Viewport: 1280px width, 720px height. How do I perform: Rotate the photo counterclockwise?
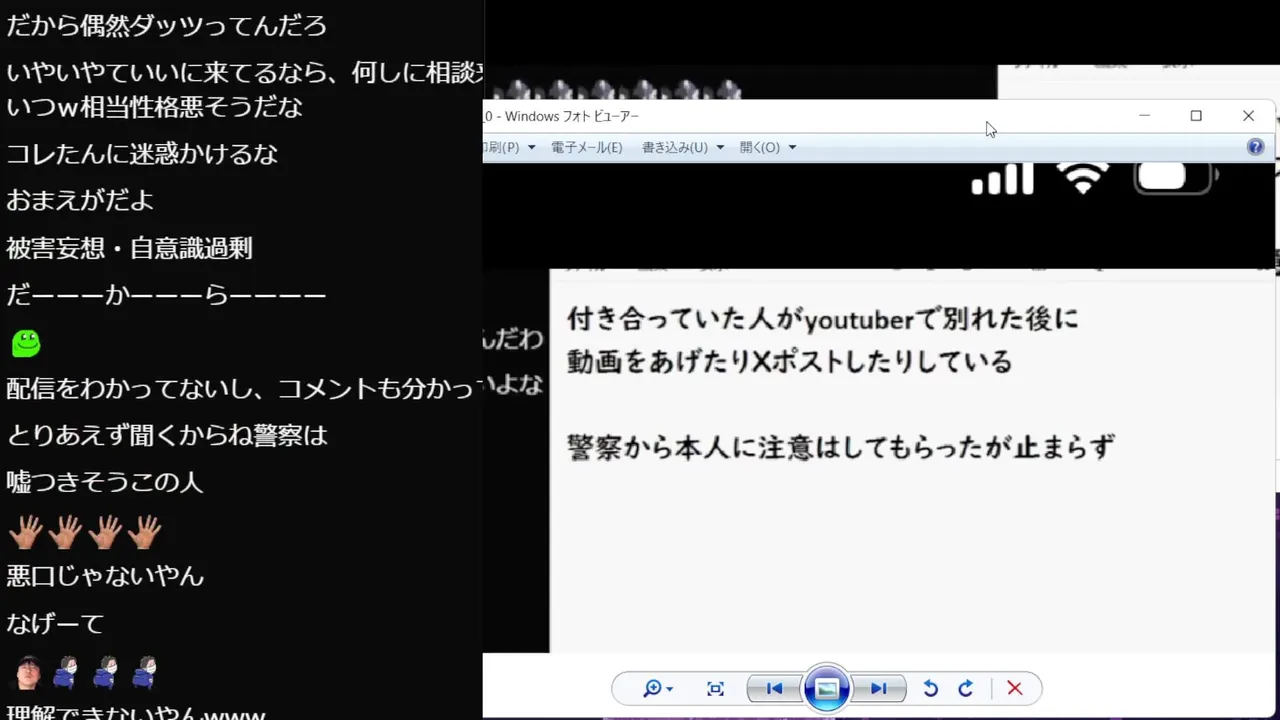pos(930,688)
